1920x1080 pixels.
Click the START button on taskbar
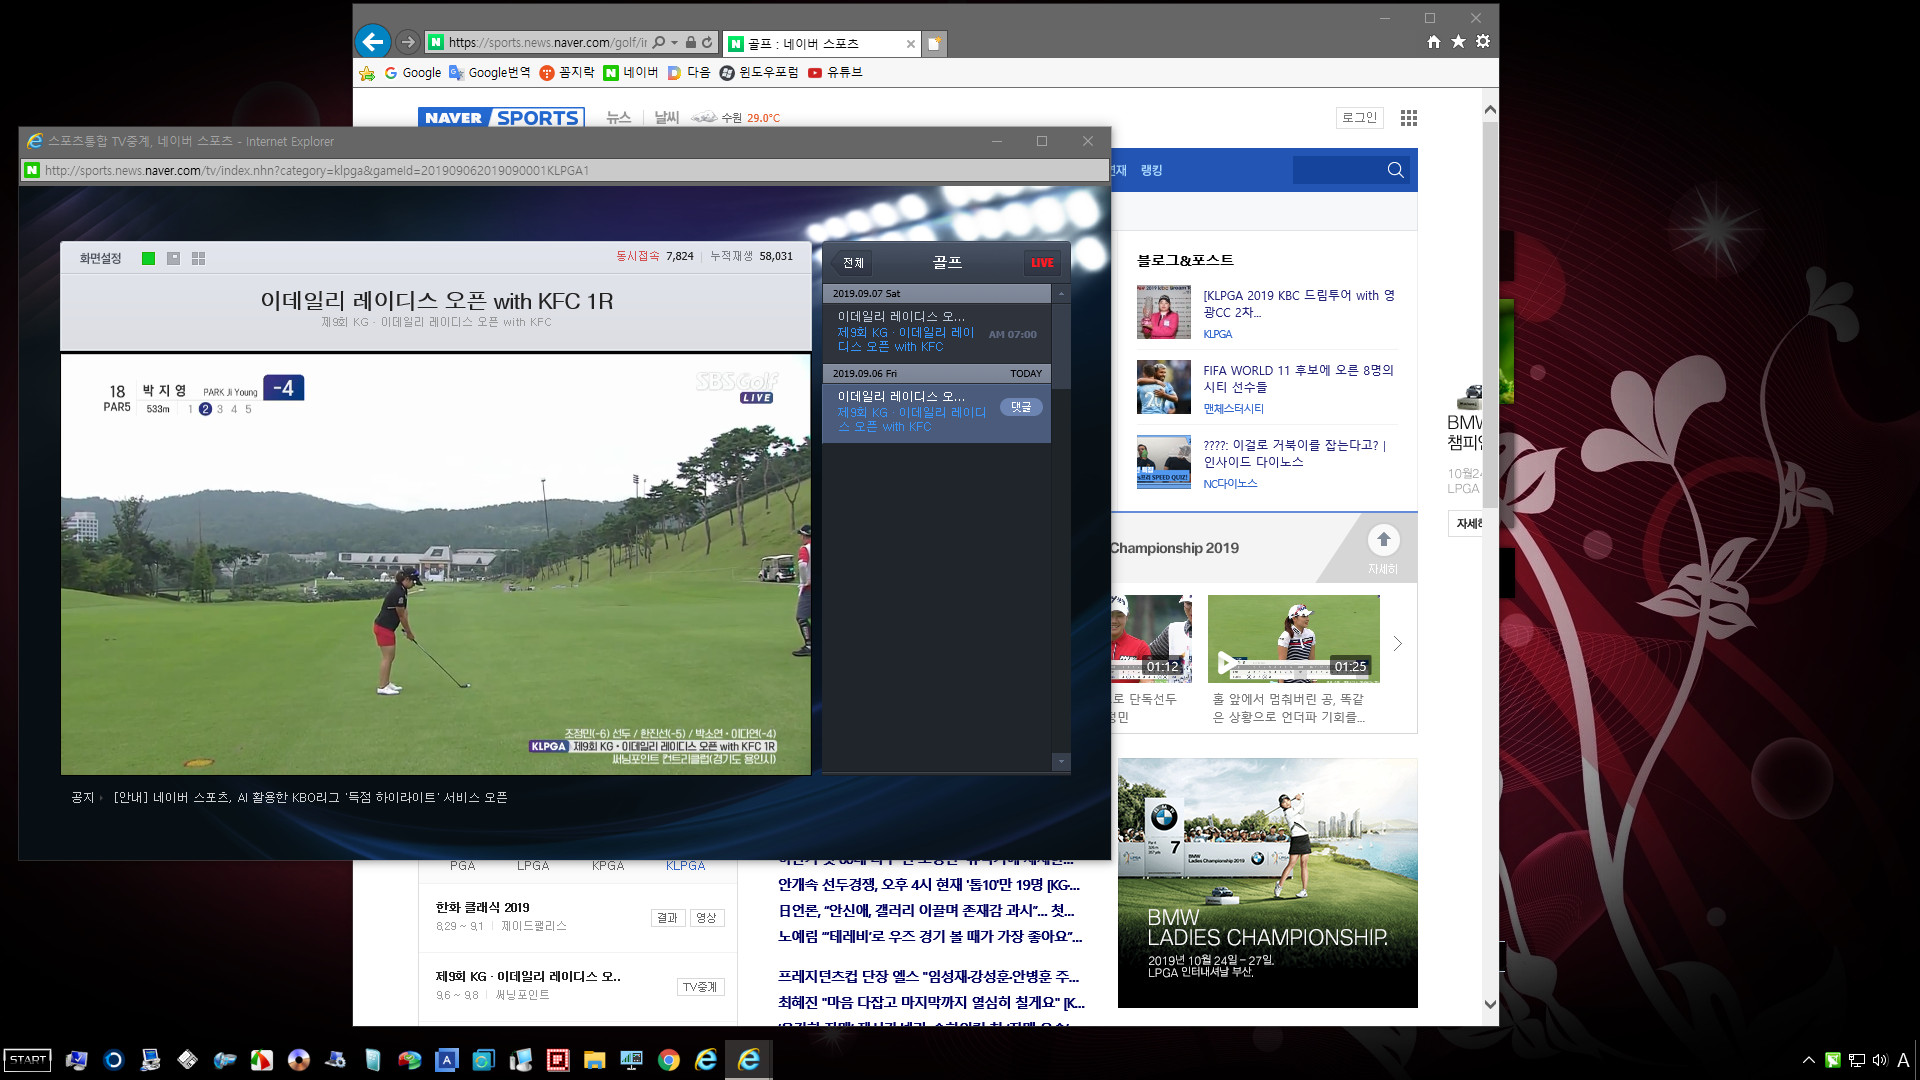(27, 1060)
